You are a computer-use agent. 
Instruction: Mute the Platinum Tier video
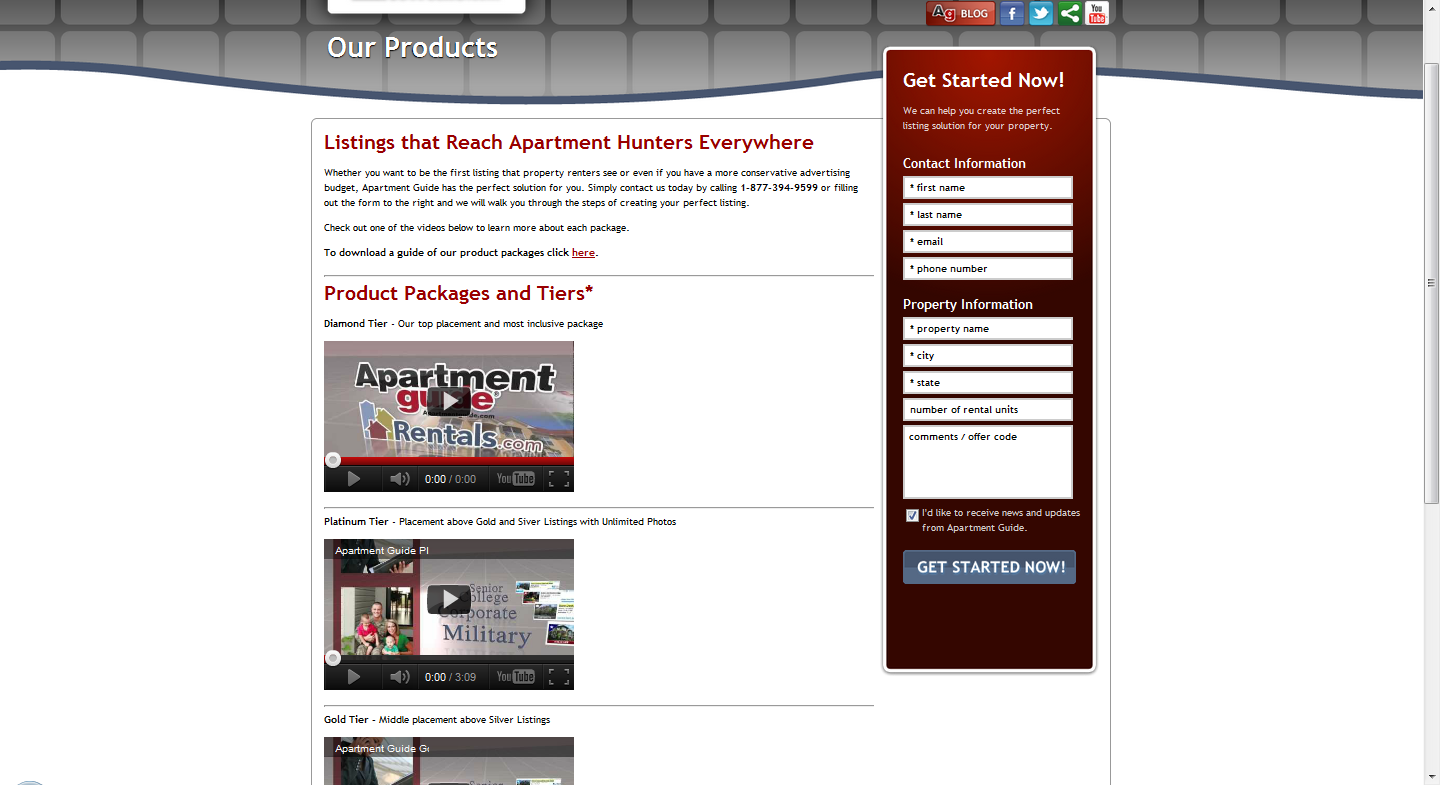click(x=400, y=677)
